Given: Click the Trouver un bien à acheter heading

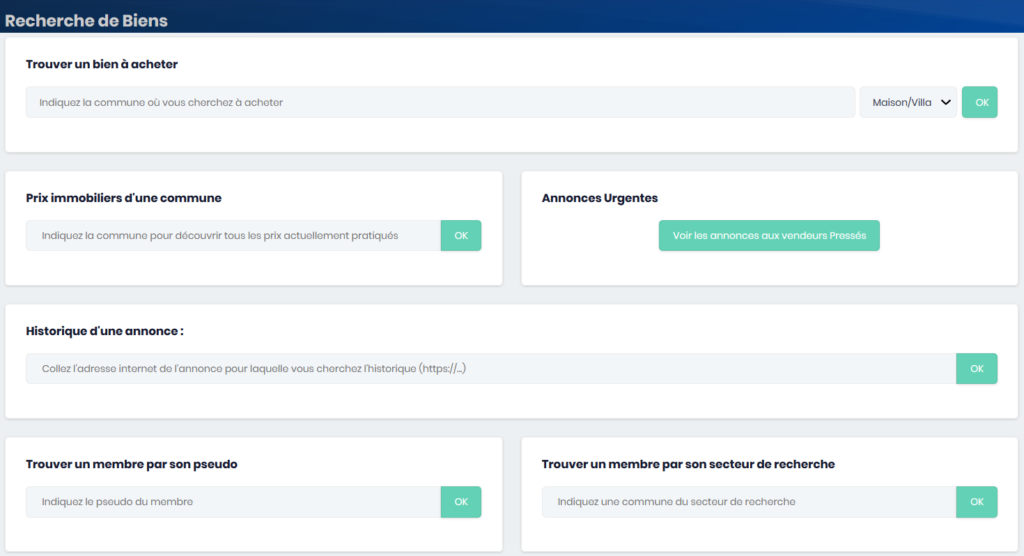Looking at the screenshot, I should point(102,65).
